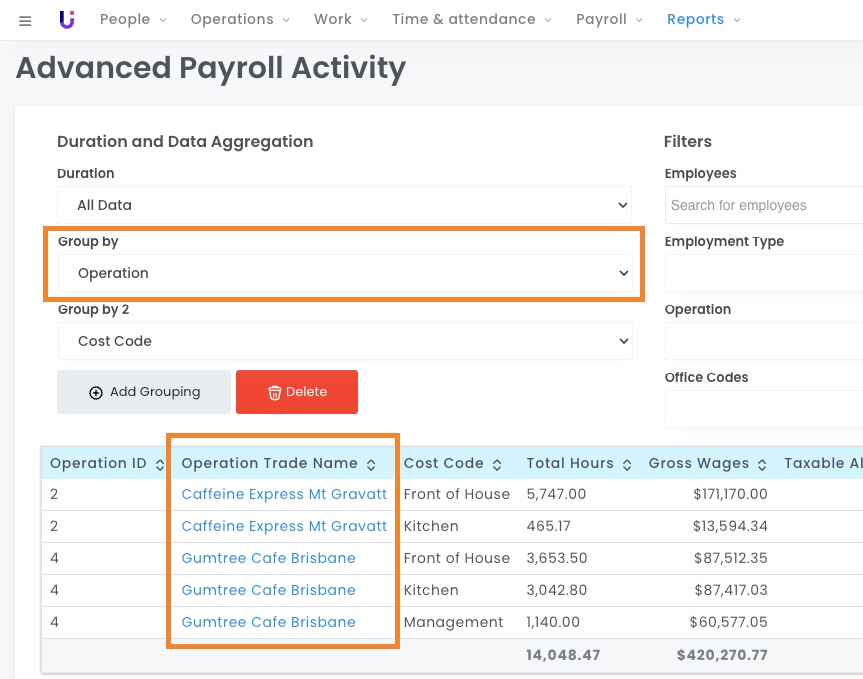Click the purple U logo icon
The height and width of the screenshot is (679, 863).
coord(67,19)
